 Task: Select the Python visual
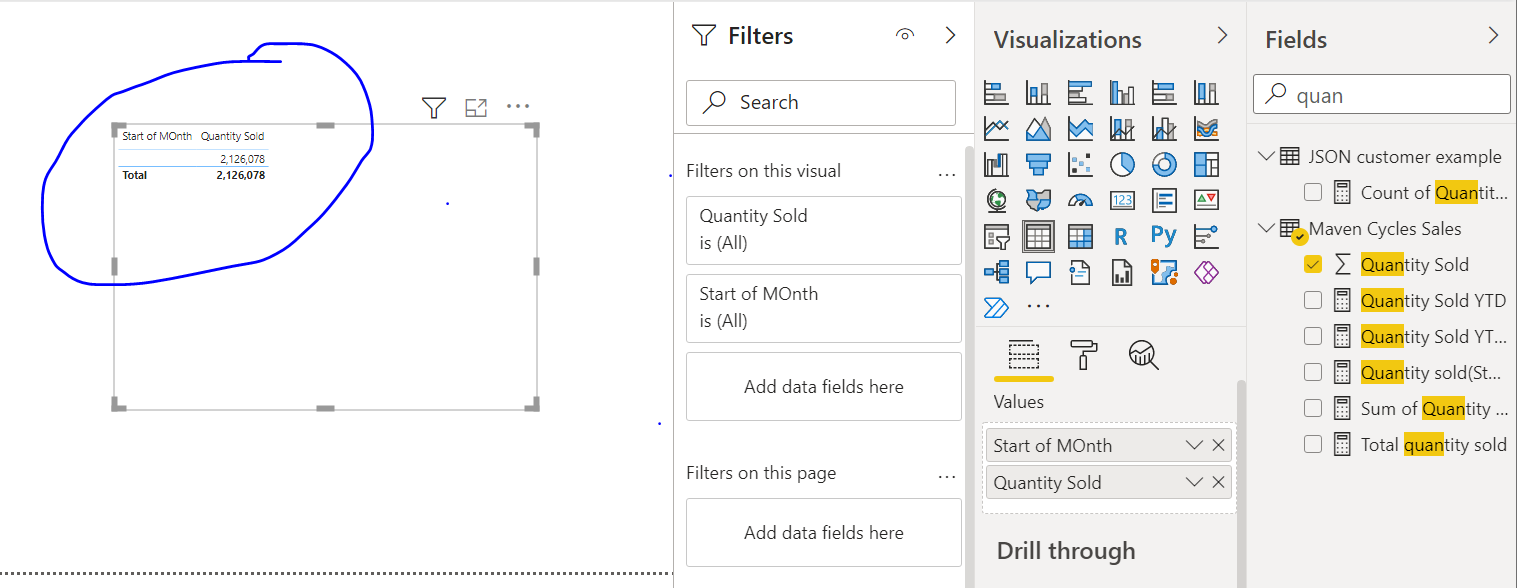coord(1164,236)
